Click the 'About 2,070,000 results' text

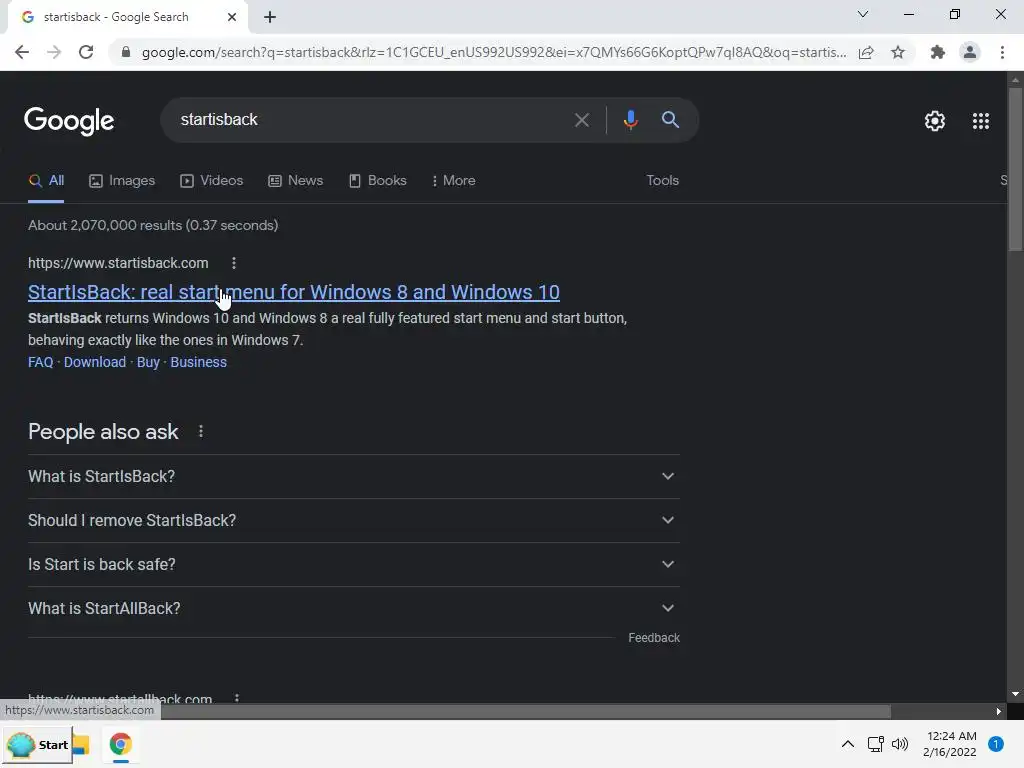coord(153,225)
